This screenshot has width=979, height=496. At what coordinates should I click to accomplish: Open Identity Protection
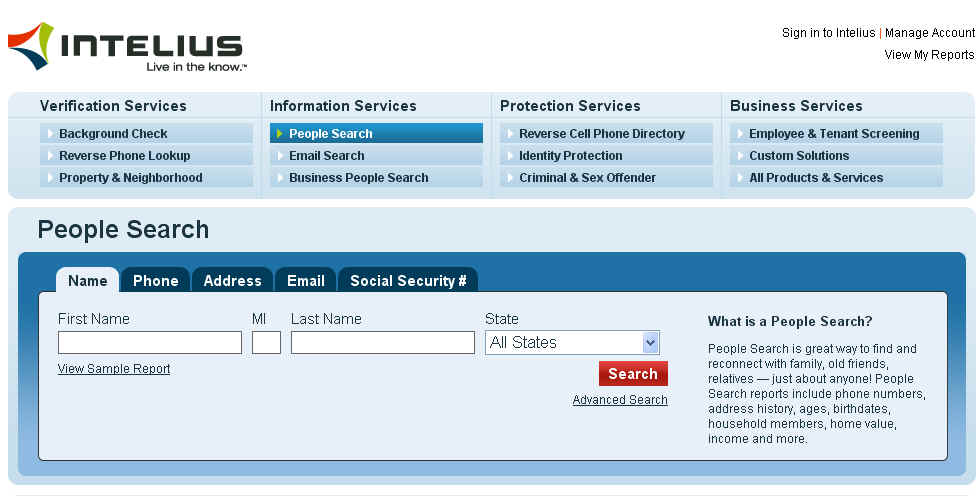[606, 156]
